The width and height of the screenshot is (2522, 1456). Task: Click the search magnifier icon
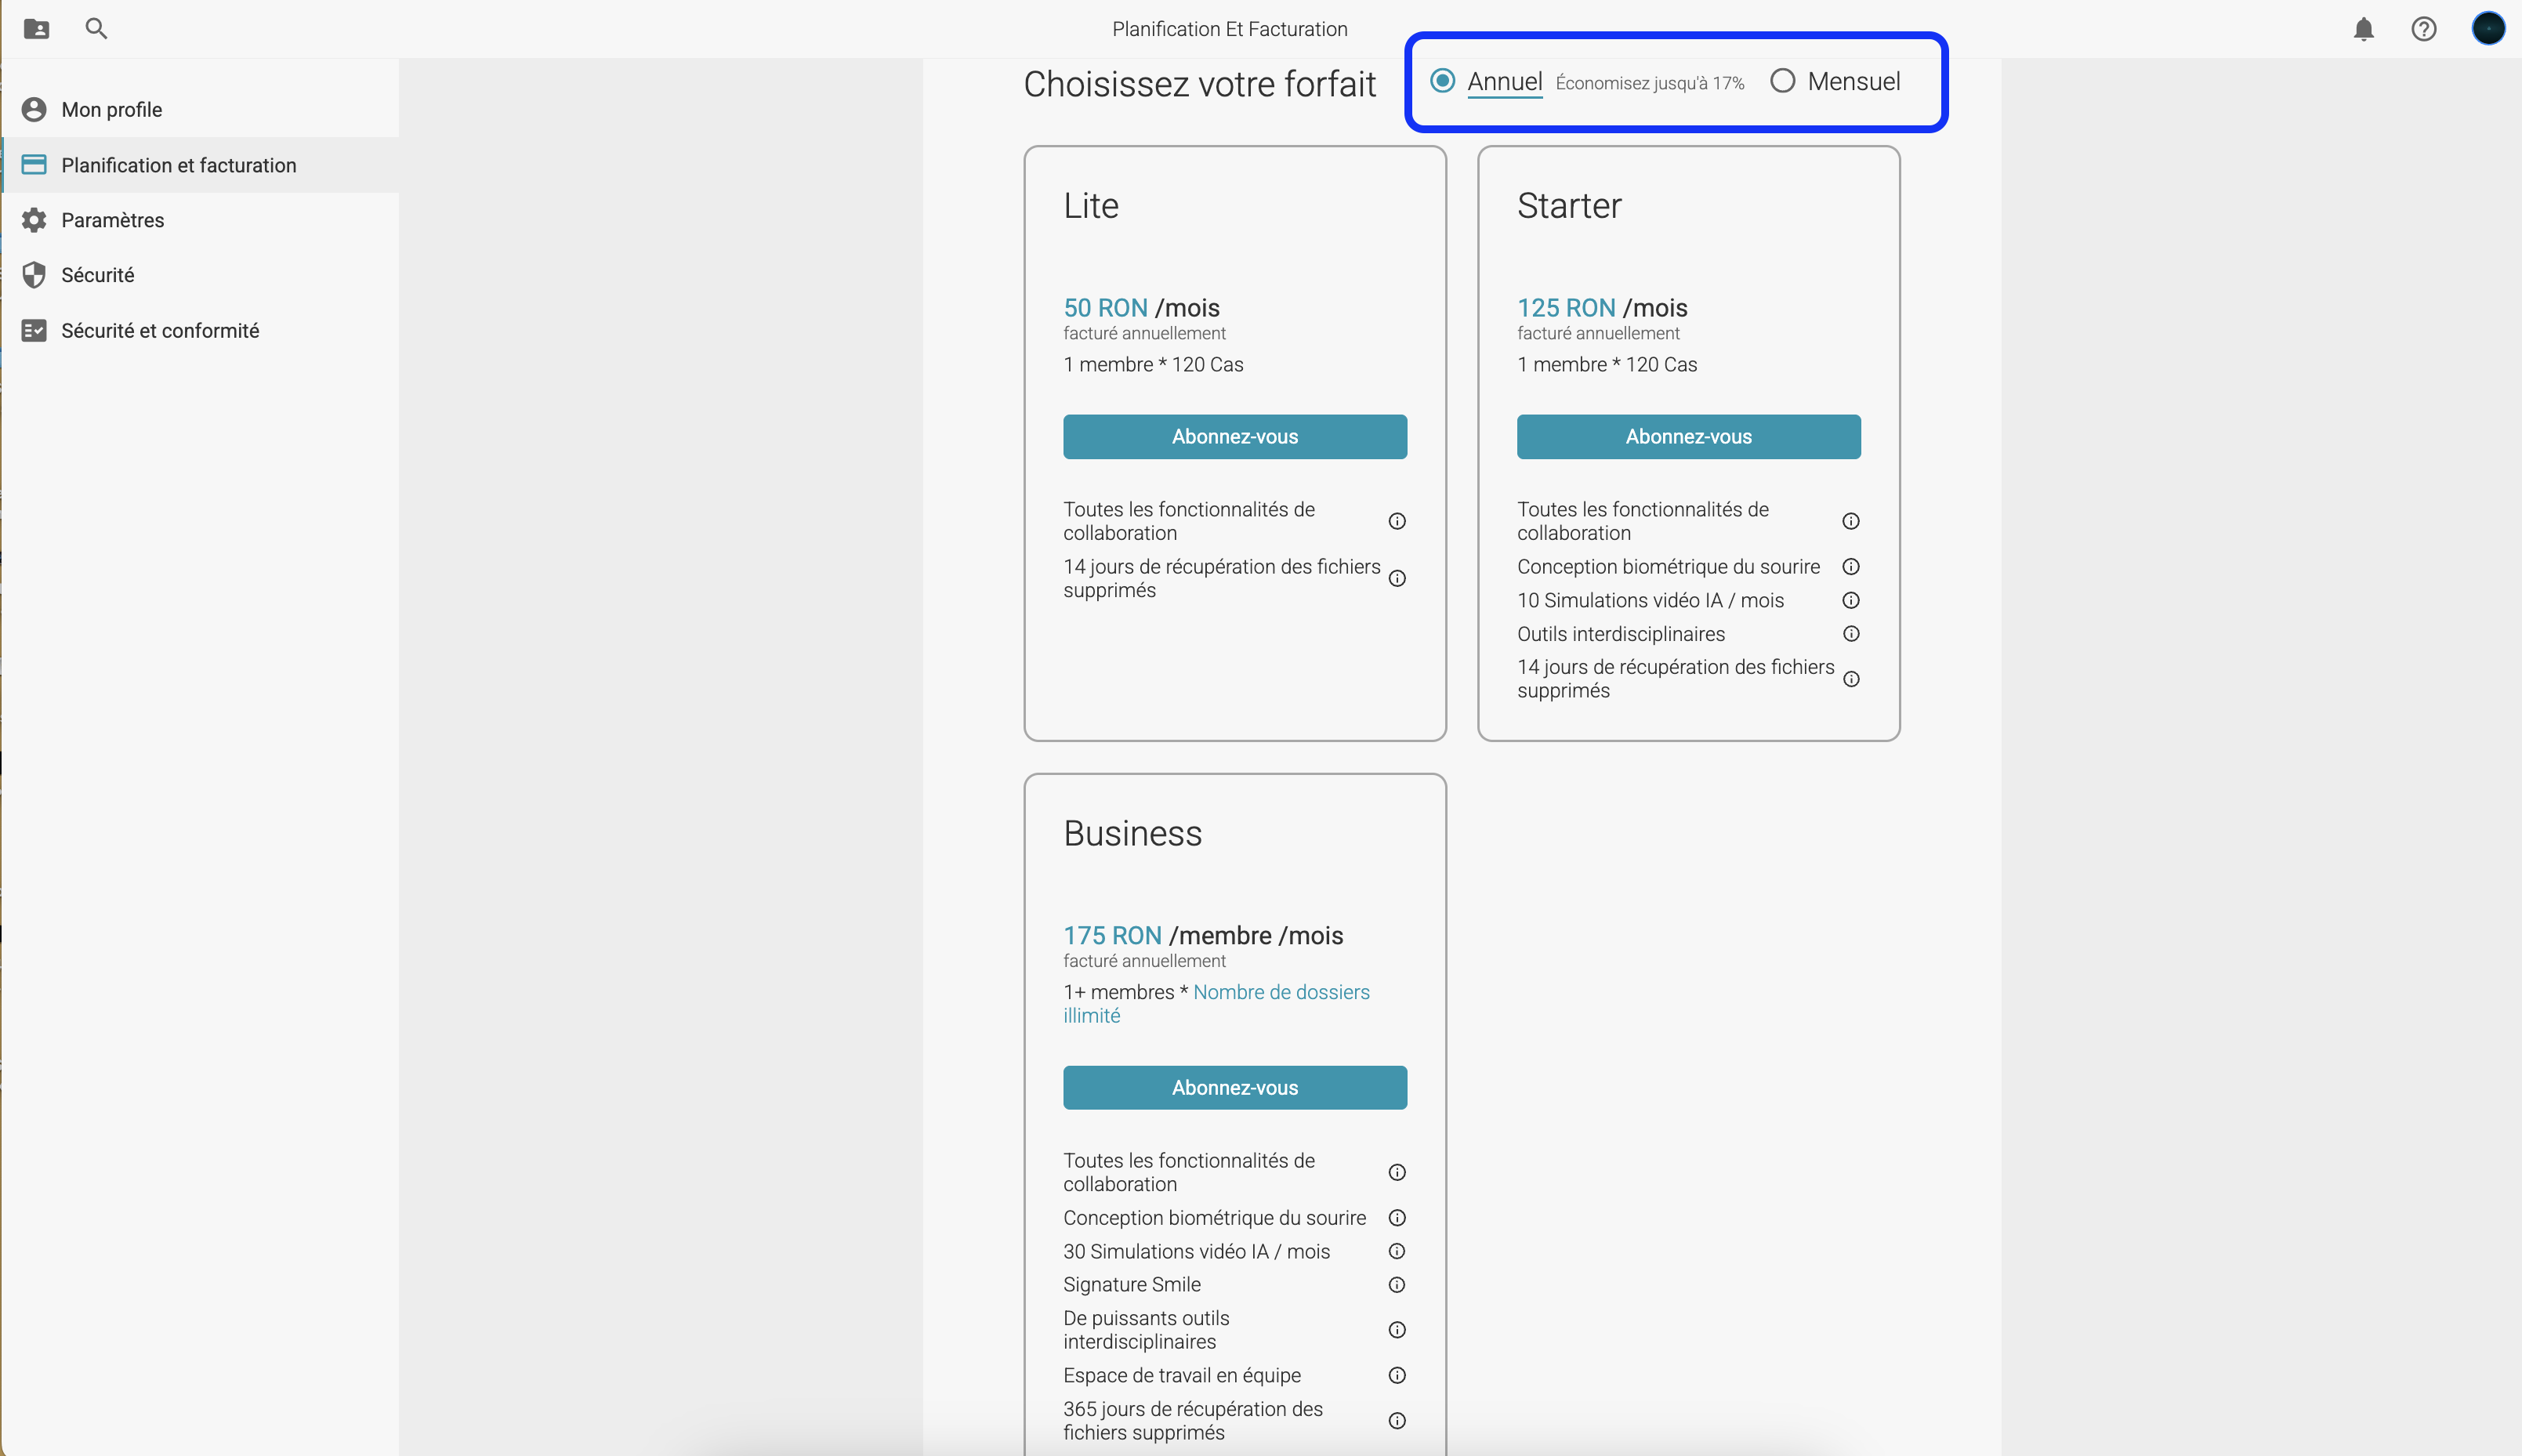tap(96, 29)
